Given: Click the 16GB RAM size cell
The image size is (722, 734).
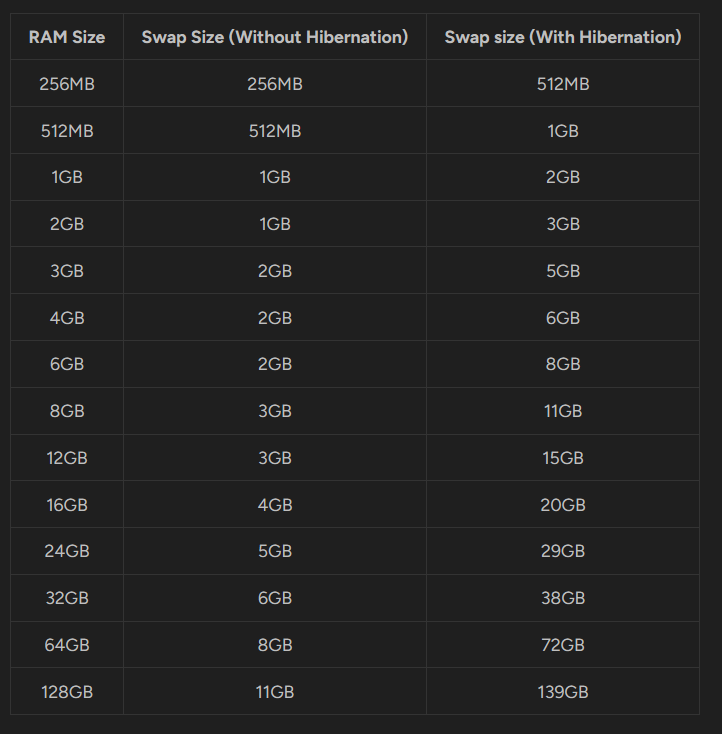Looking at the screenshot, I should [67, 505].
